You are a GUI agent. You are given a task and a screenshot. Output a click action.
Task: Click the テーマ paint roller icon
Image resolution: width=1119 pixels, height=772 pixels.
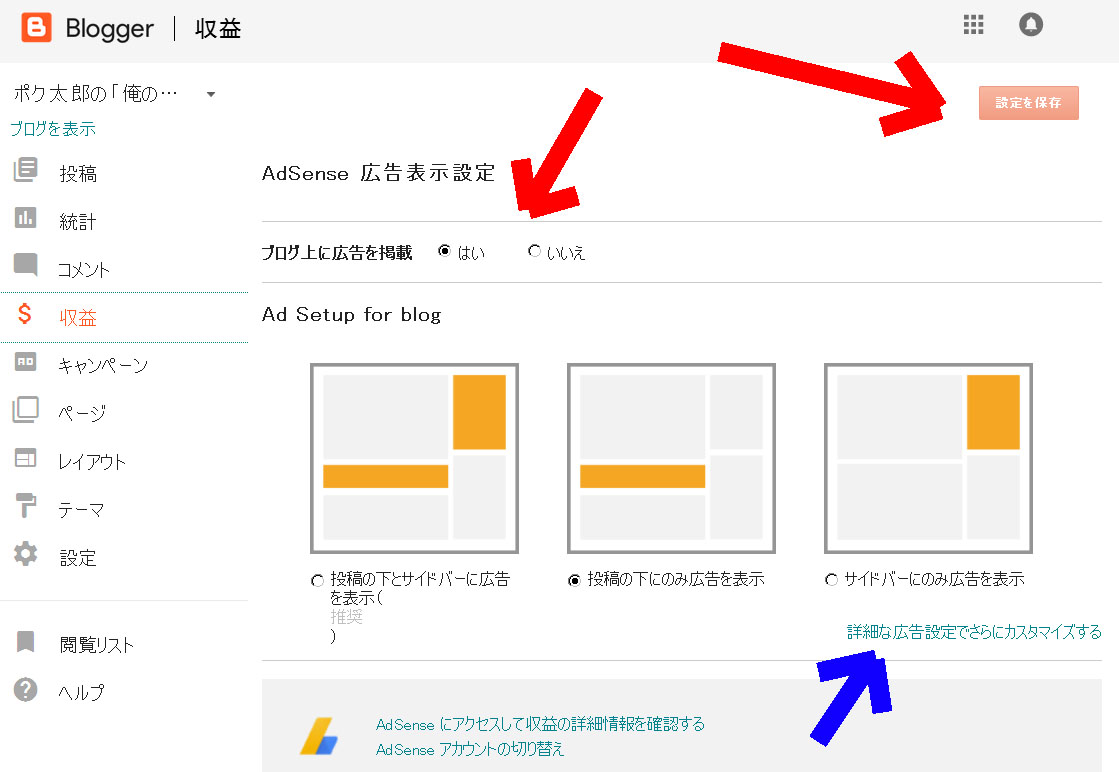pyautogui.click(x=26, y=505)
